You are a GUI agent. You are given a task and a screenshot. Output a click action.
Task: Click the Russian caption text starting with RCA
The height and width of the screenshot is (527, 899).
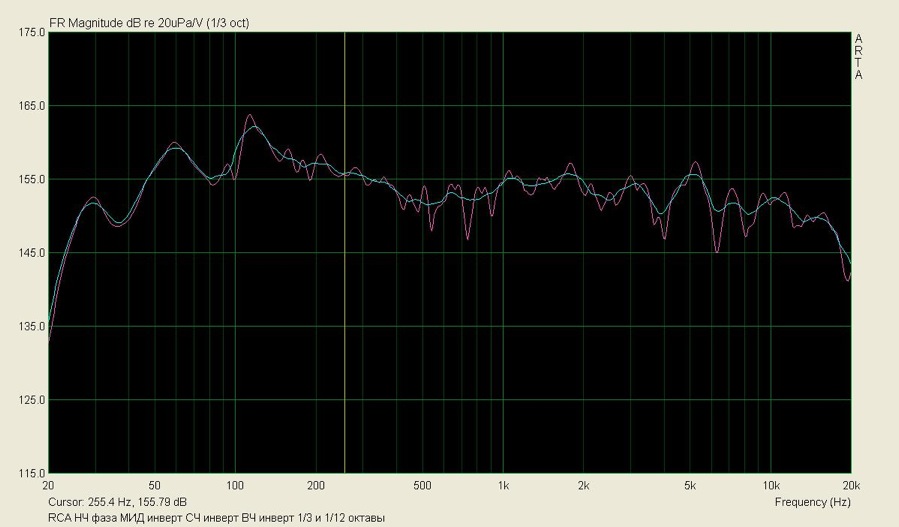tap(215, 518)
